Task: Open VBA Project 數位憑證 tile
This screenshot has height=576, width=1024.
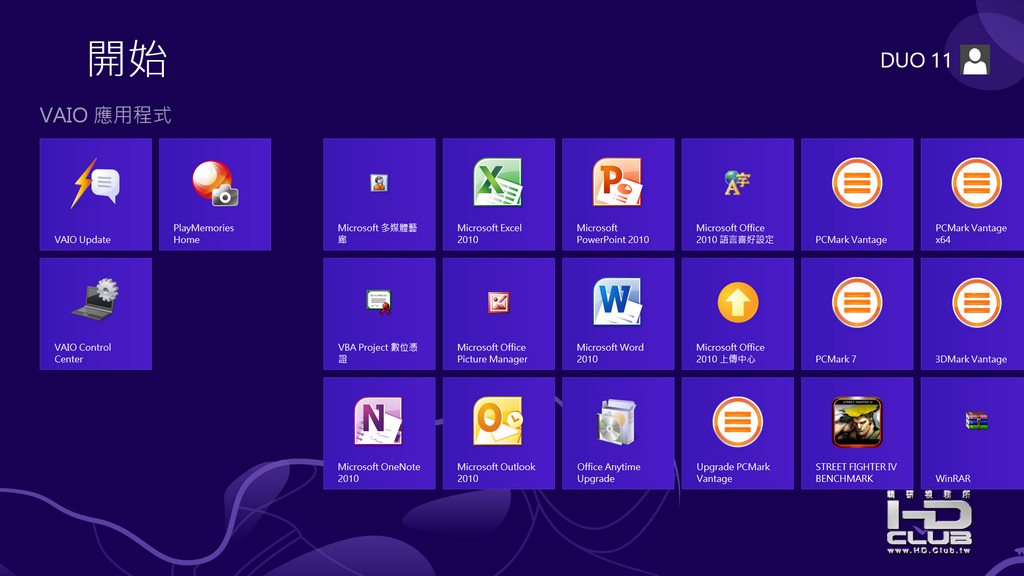Action: click(x=379, y=313)
